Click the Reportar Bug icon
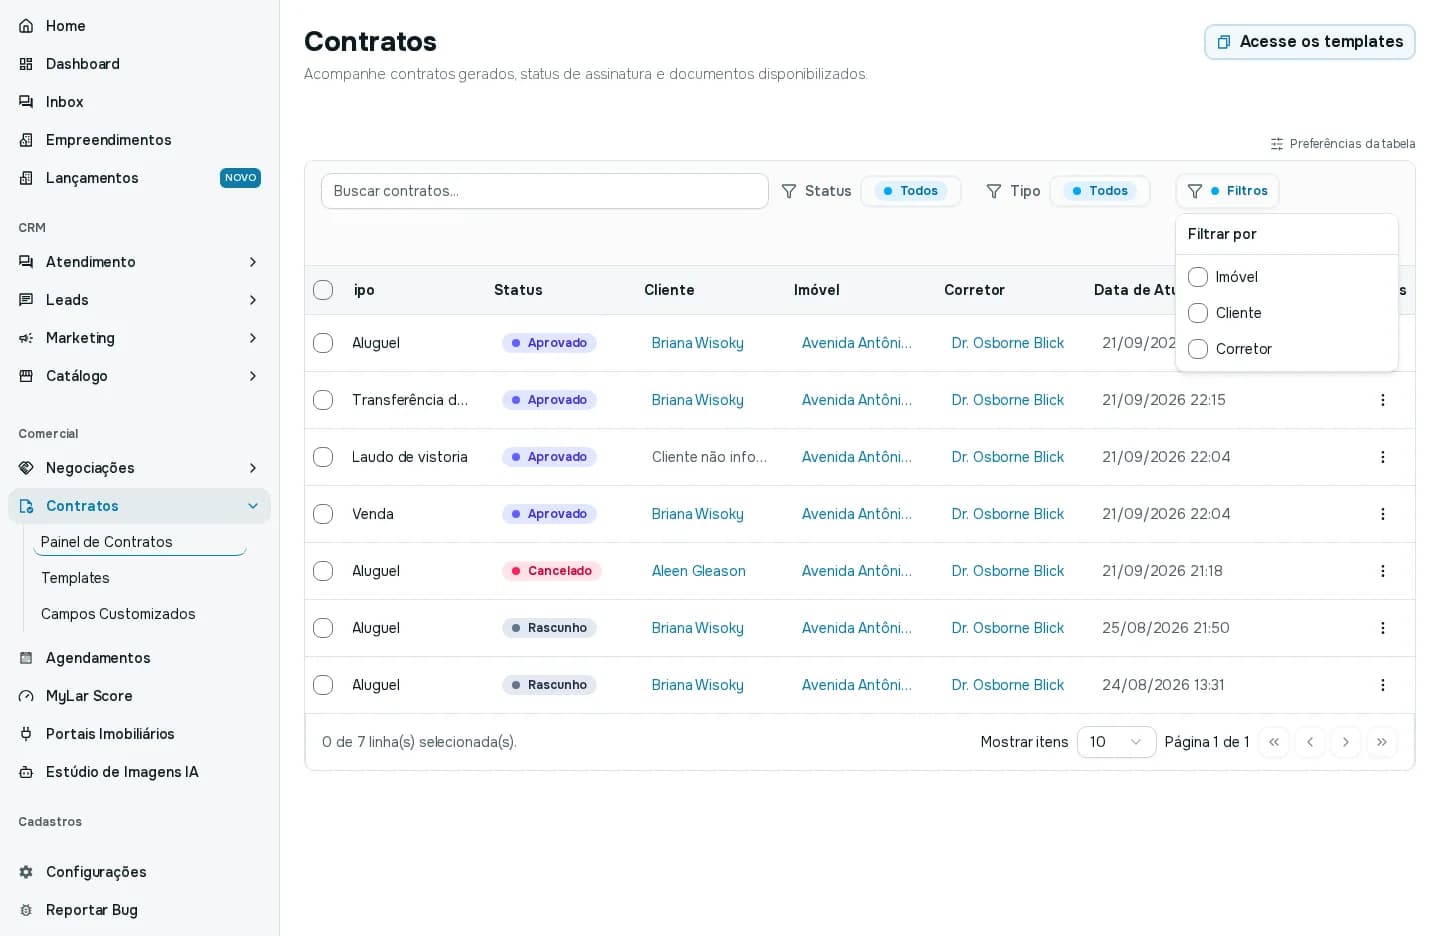 [26, 910]
